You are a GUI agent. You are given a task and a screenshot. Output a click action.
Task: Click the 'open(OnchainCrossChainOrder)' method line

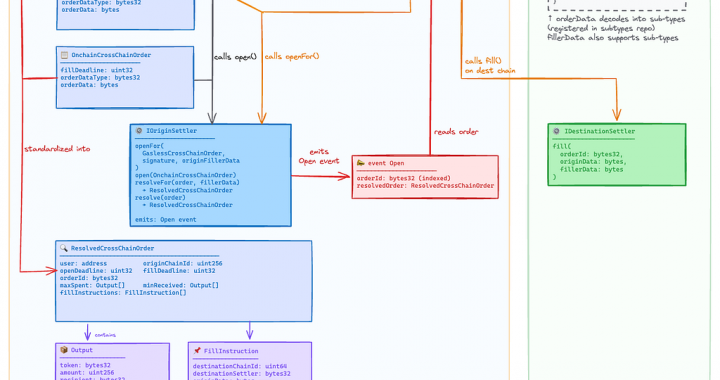186,175
